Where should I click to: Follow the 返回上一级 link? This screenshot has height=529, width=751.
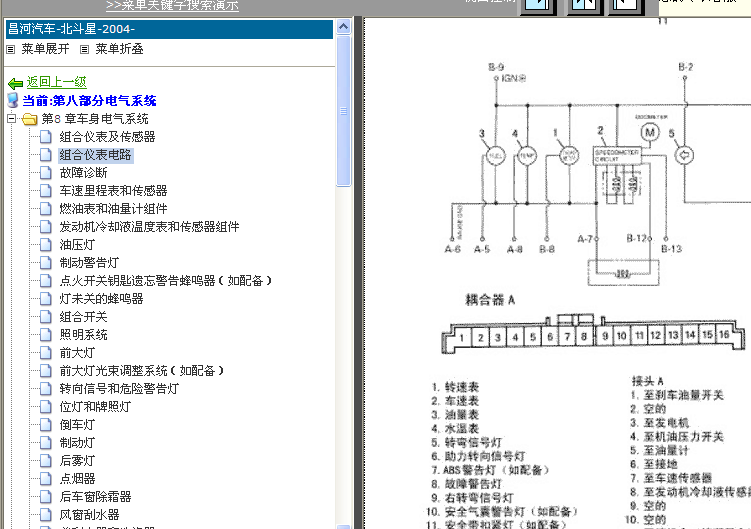click(x=57, y=82)
